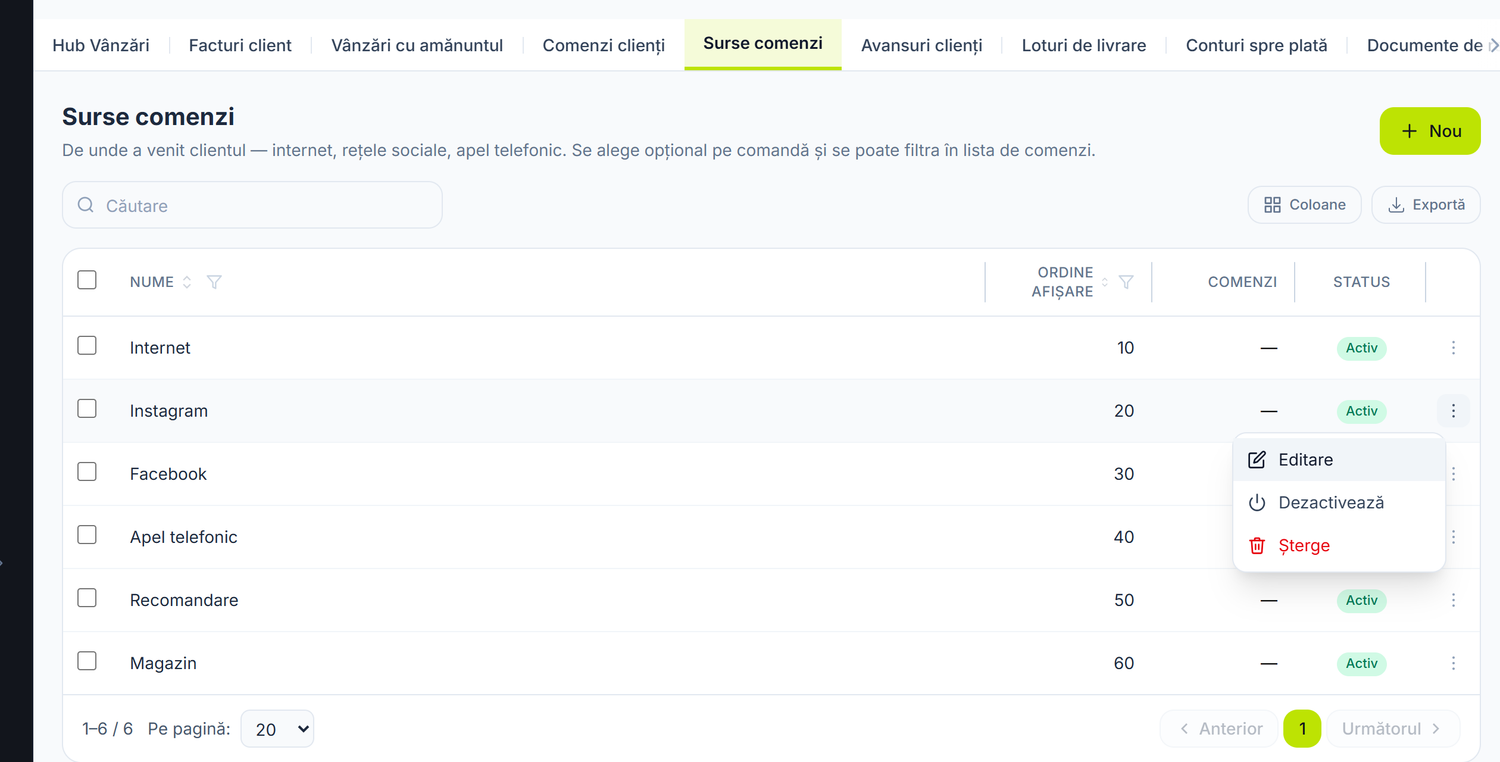Go to the Comenzi clienți tab

click(604, 45)
